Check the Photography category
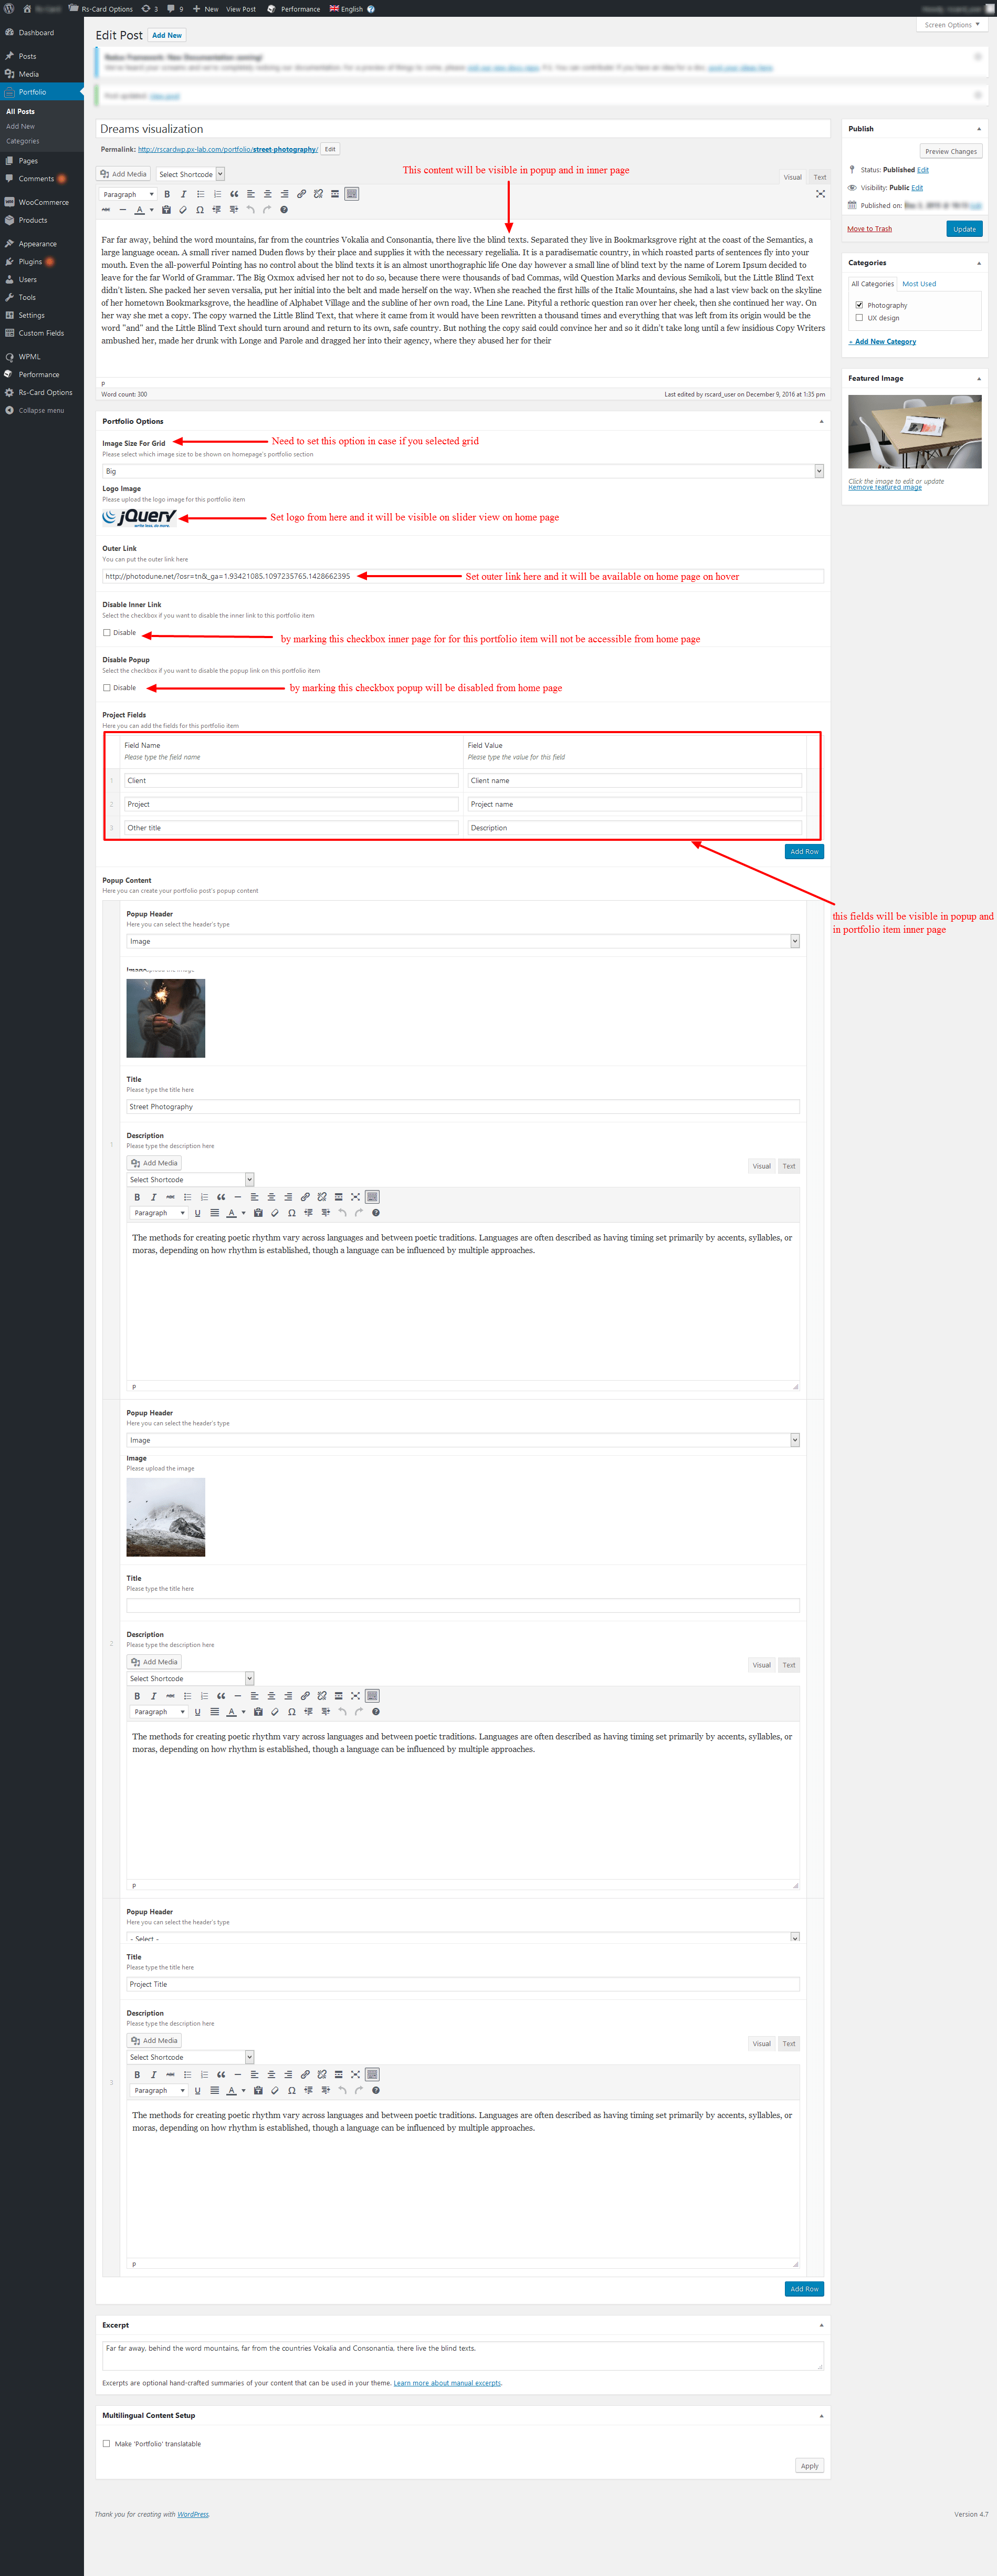997x2576 pixels. (x=859, y=305)
